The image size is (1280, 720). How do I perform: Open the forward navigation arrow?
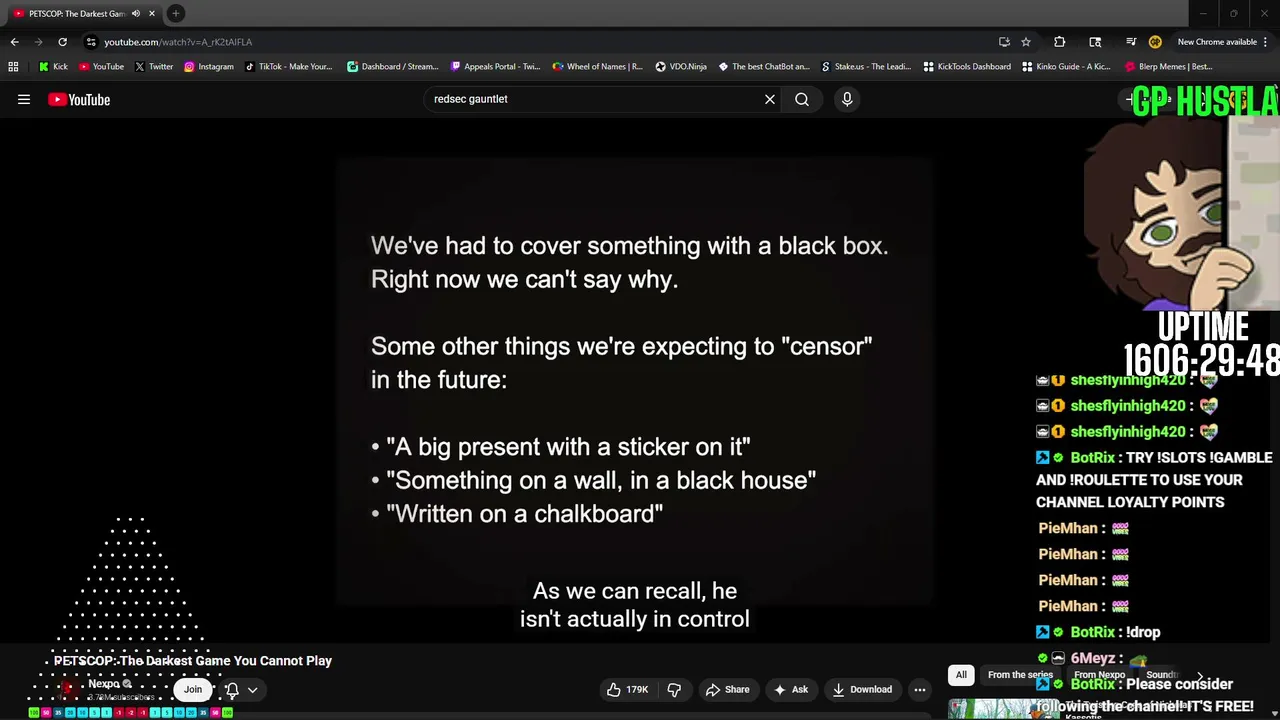tap(38, 42)
